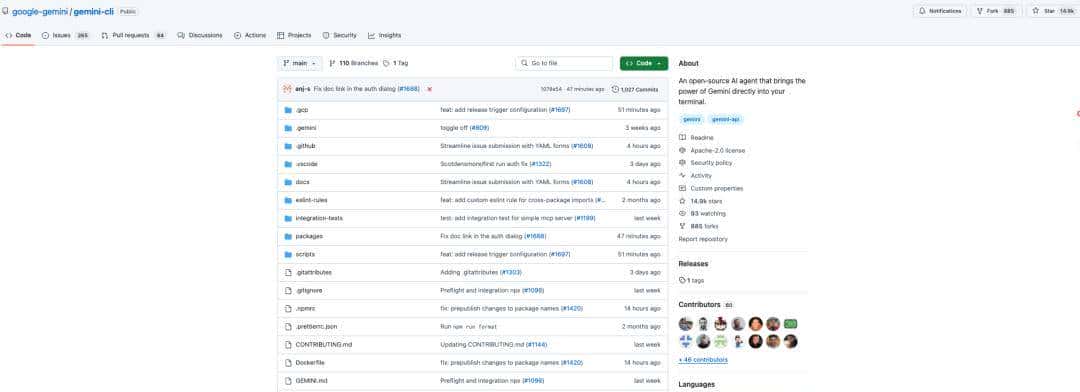
Task: Click the gemini topic tag
Action: tap(692, 119)
